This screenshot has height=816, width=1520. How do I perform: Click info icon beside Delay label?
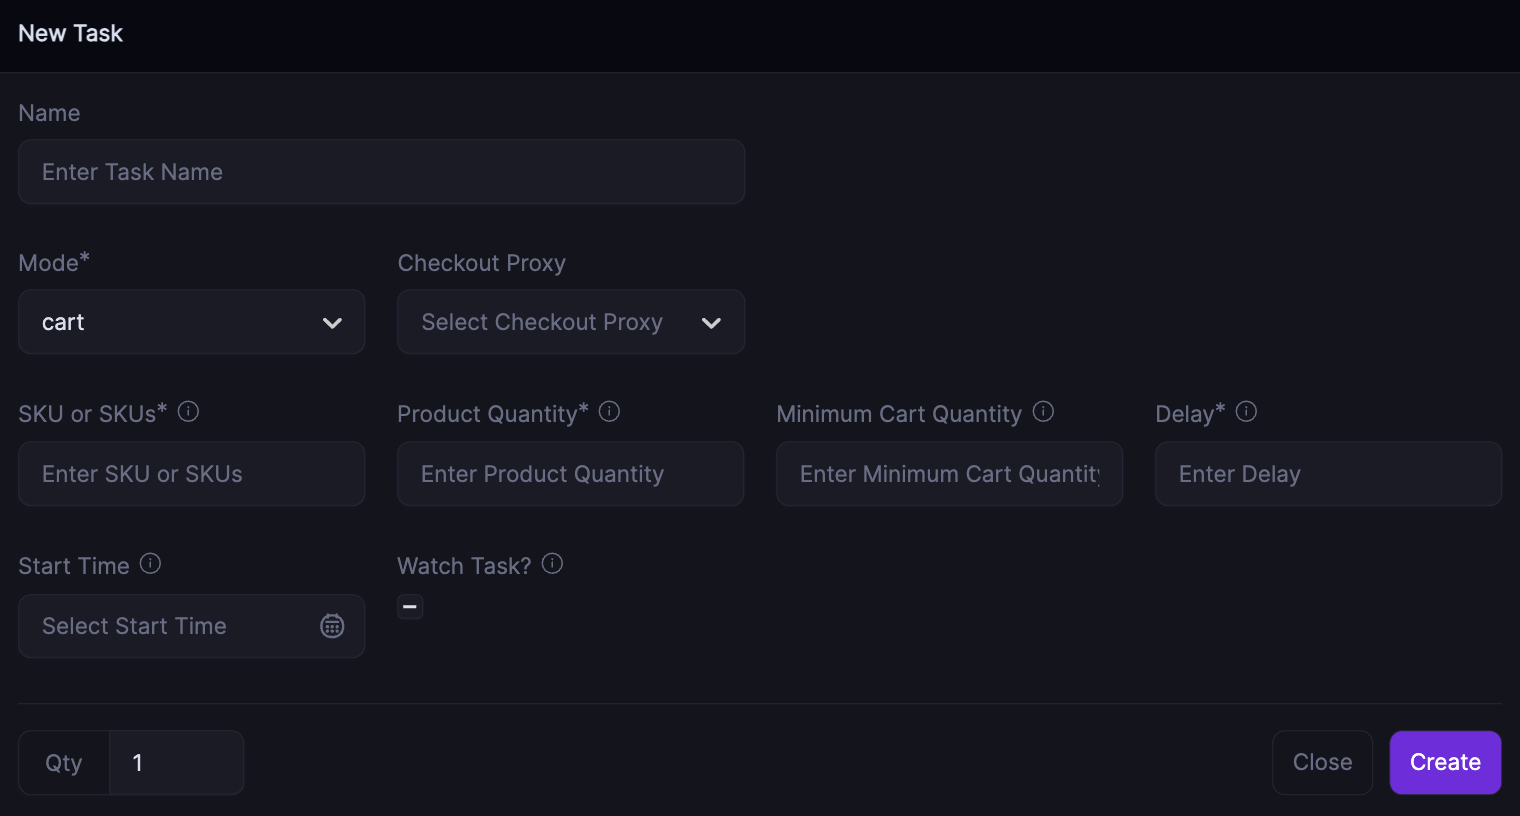pyautogui.click(x=1246, y=412)
